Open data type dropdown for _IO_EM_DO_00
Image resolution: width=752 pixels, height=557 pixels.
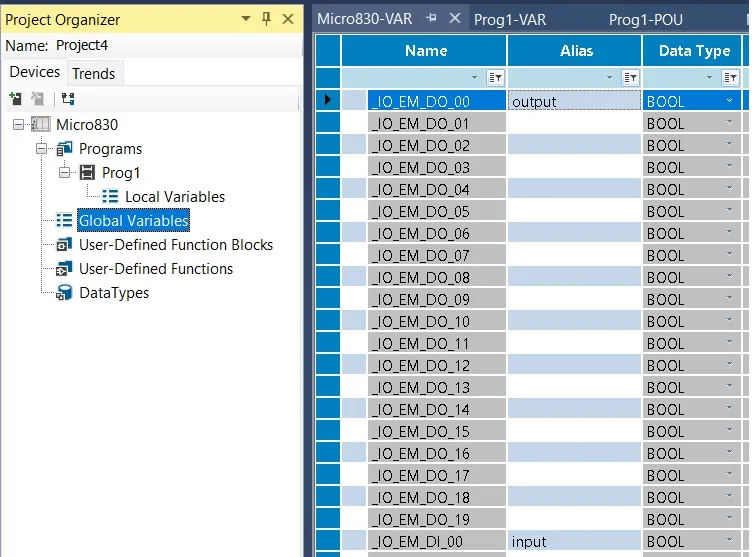click(x=729, y=101)
